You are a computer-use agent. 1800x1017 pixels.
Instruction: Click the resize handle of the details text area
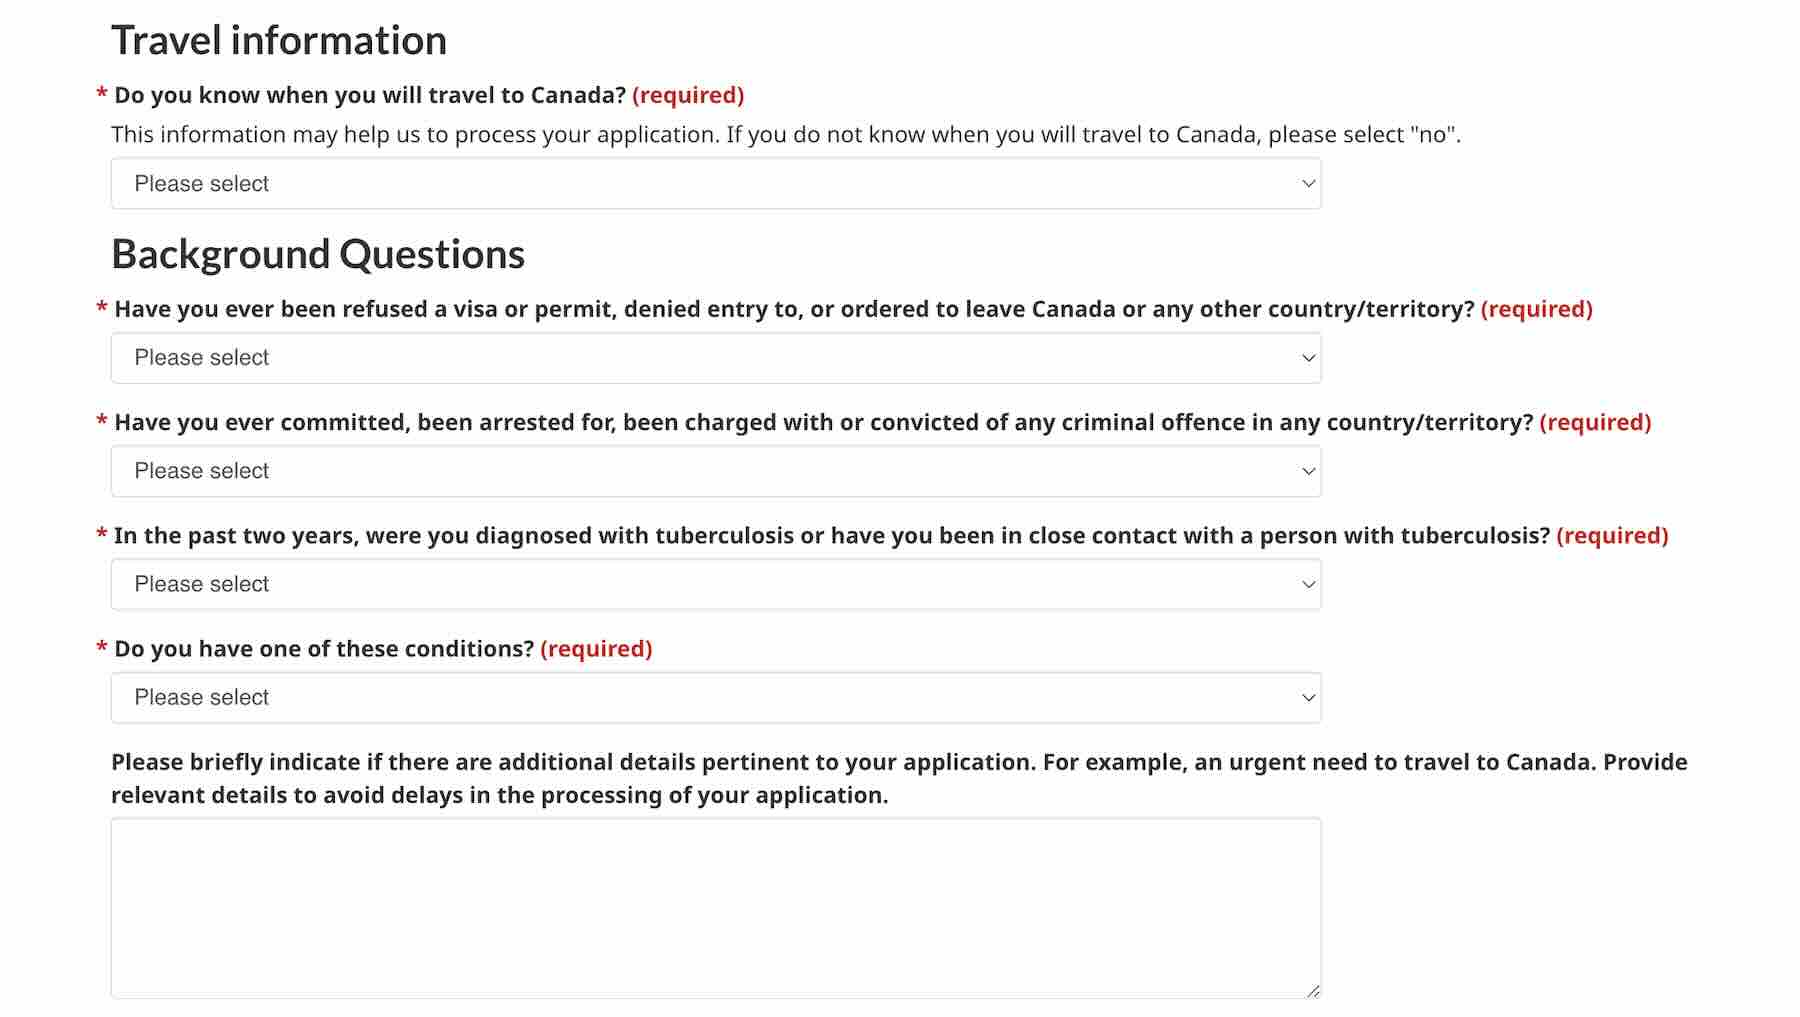[1313, 990]
